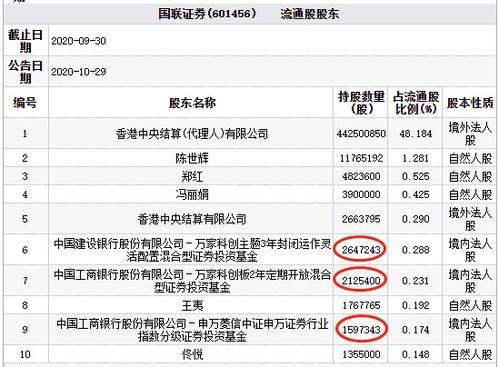Select the 股本性质 column header
This screenshot has width=499, height=367.
(x=470, y=103)
